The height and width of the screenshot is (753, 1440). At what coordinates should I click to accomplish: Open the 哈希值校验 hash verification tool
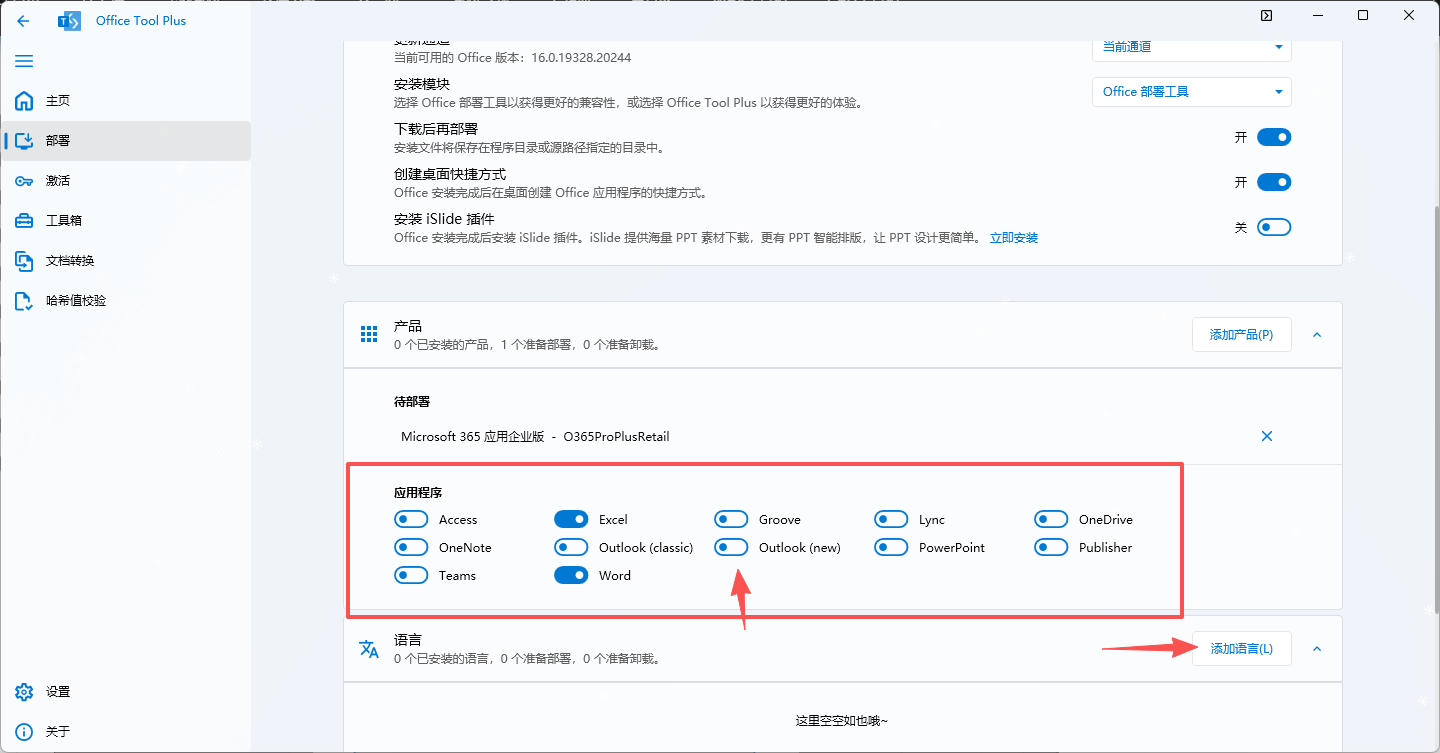pos(24,300)
